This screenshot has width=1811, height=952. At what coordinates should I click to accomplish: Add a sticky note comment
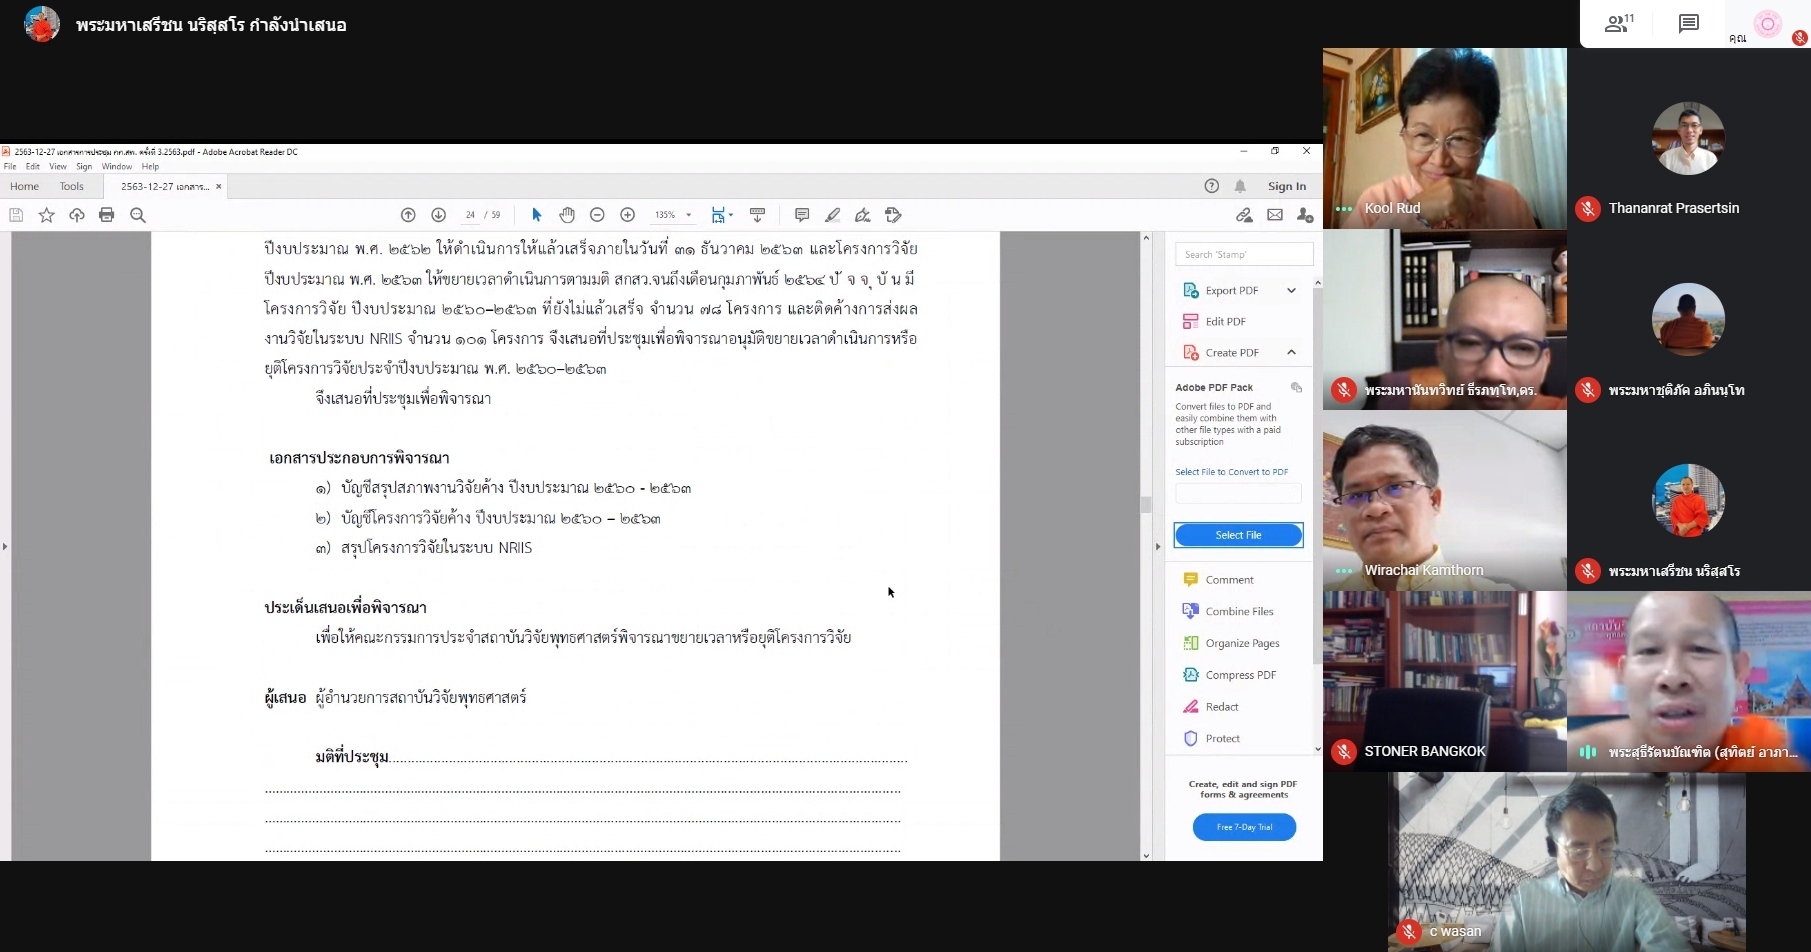pyautogui.click(x=801, y=215)
